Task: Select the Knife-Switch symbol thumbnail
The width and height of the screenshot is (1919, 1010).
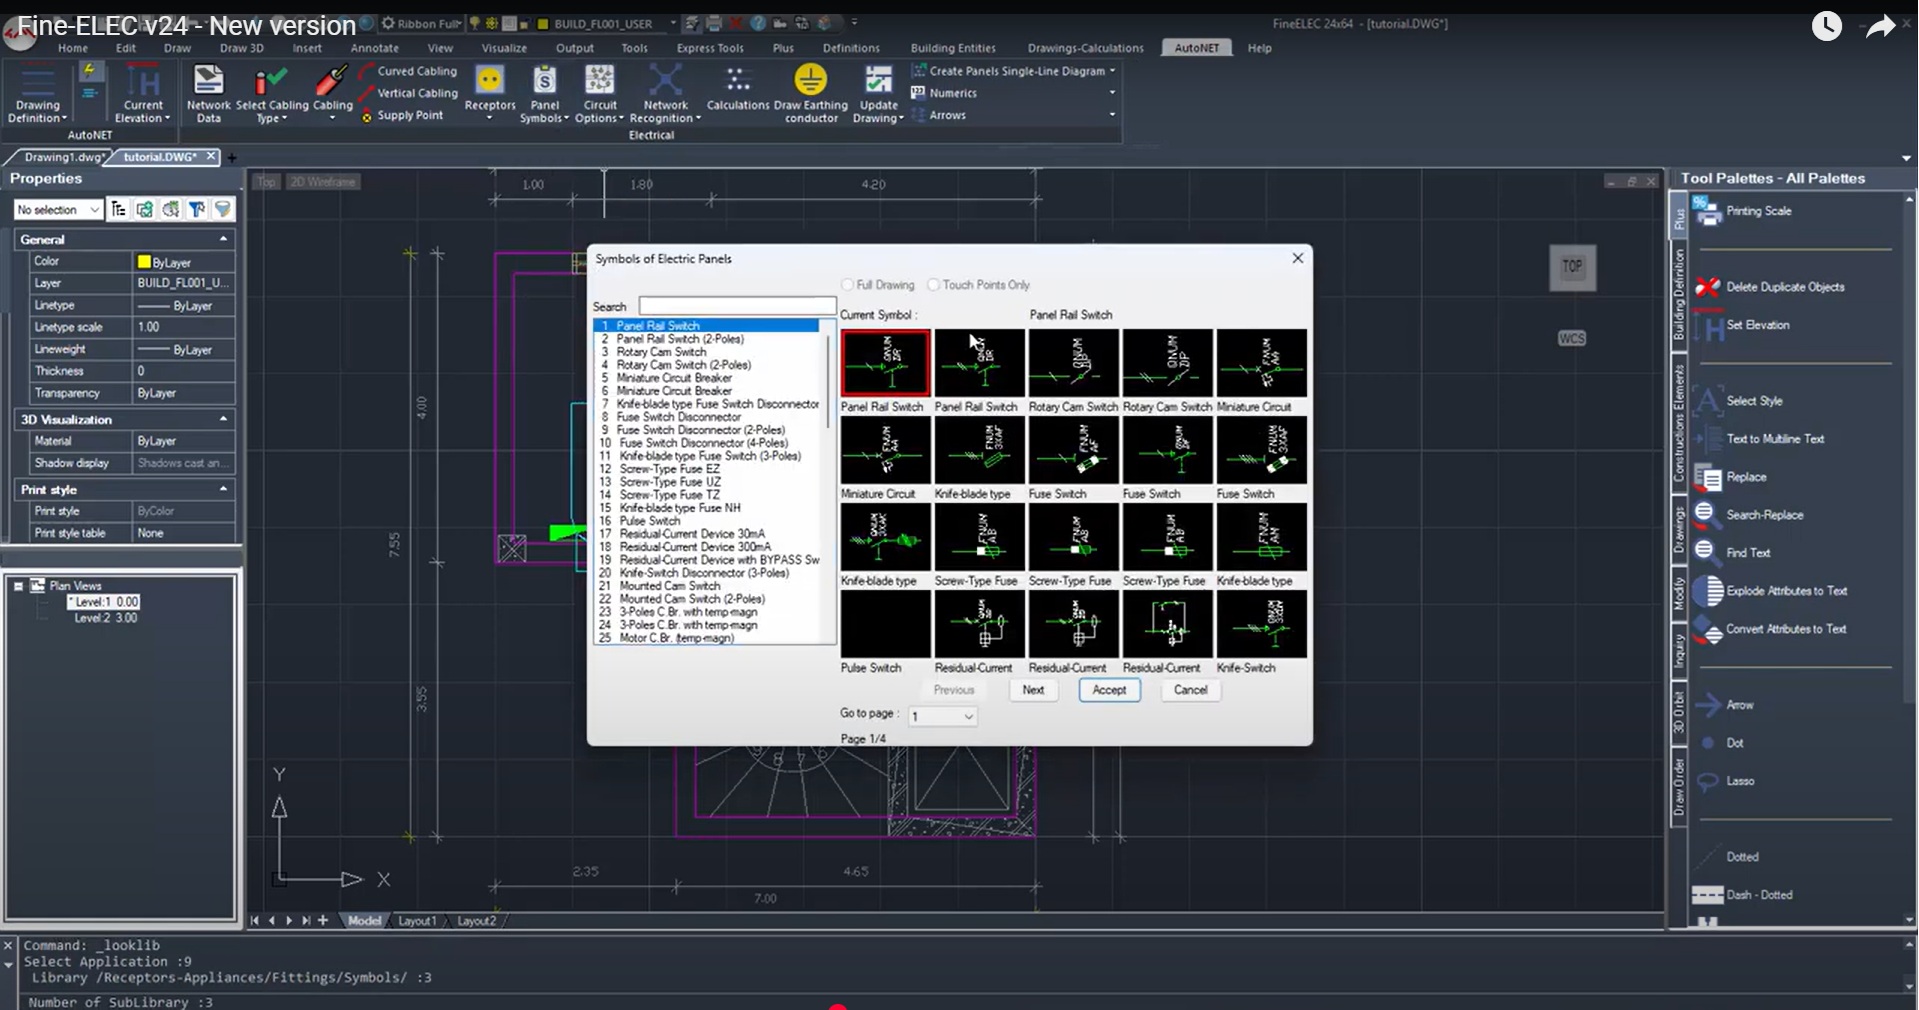Action: 1261,624
